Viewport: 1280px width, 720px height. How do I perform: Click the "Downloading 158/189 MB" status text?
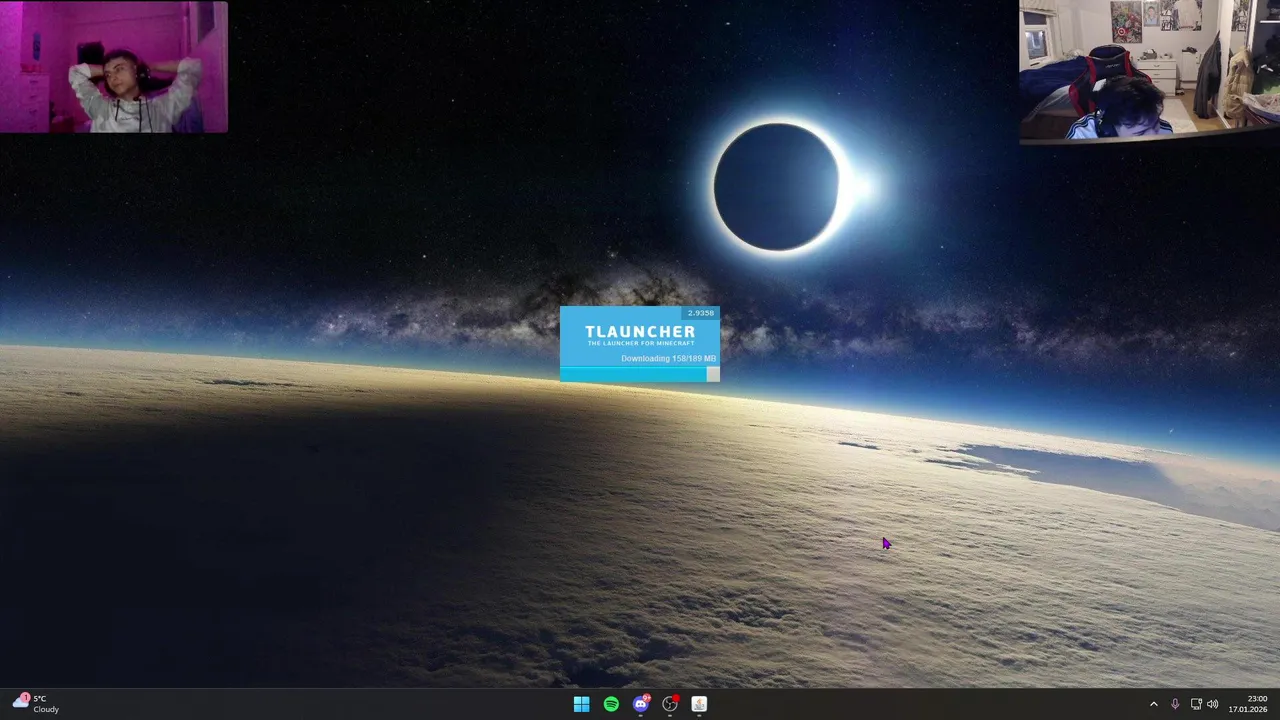(668, 358)
